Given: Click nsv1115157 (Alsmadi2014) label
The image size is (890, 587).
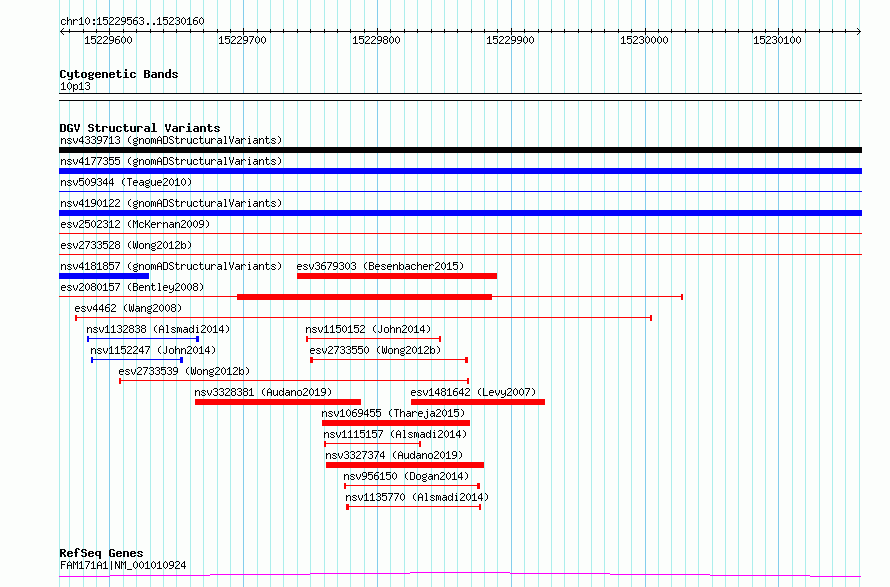Looking at the screenshot, I should (x=396, y=434).
